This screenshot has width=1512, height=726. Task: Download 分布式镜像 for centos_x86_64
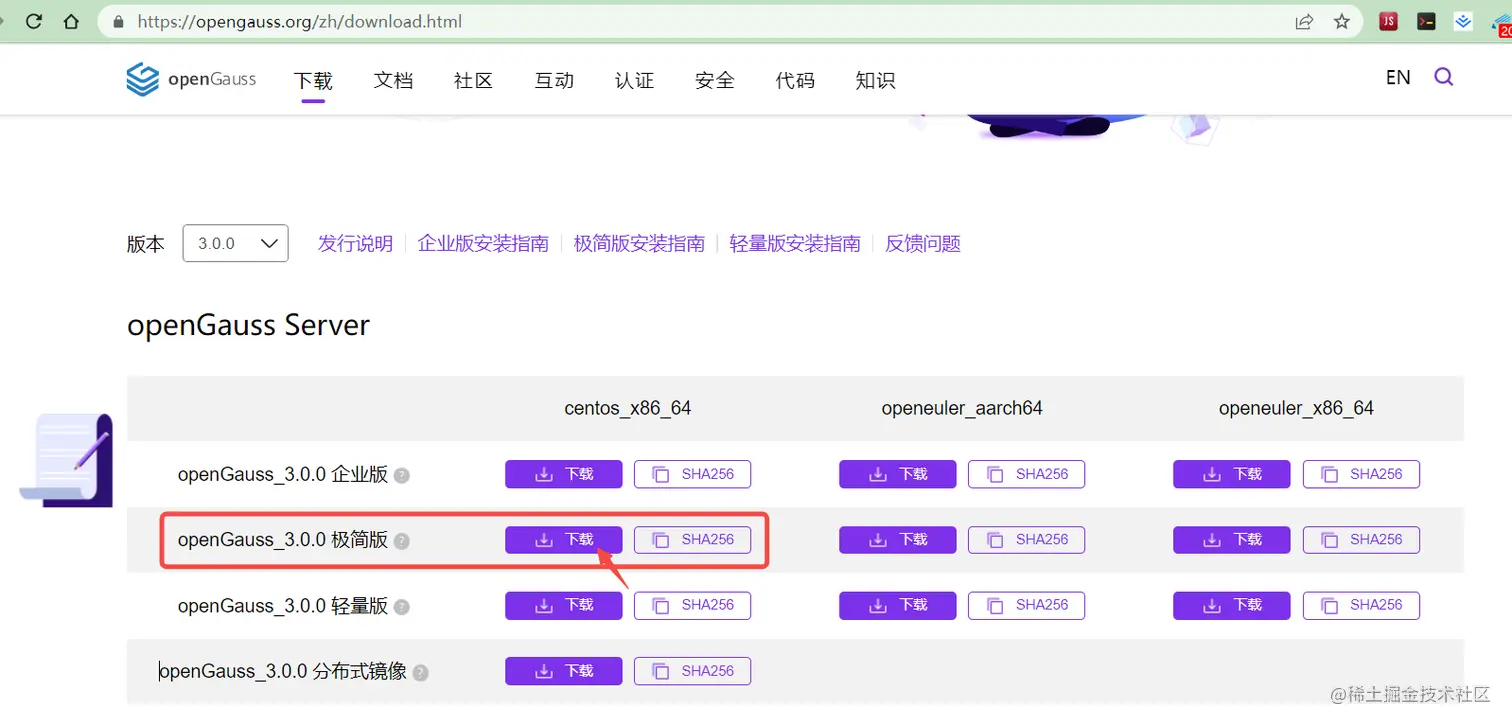pos(564,671)
